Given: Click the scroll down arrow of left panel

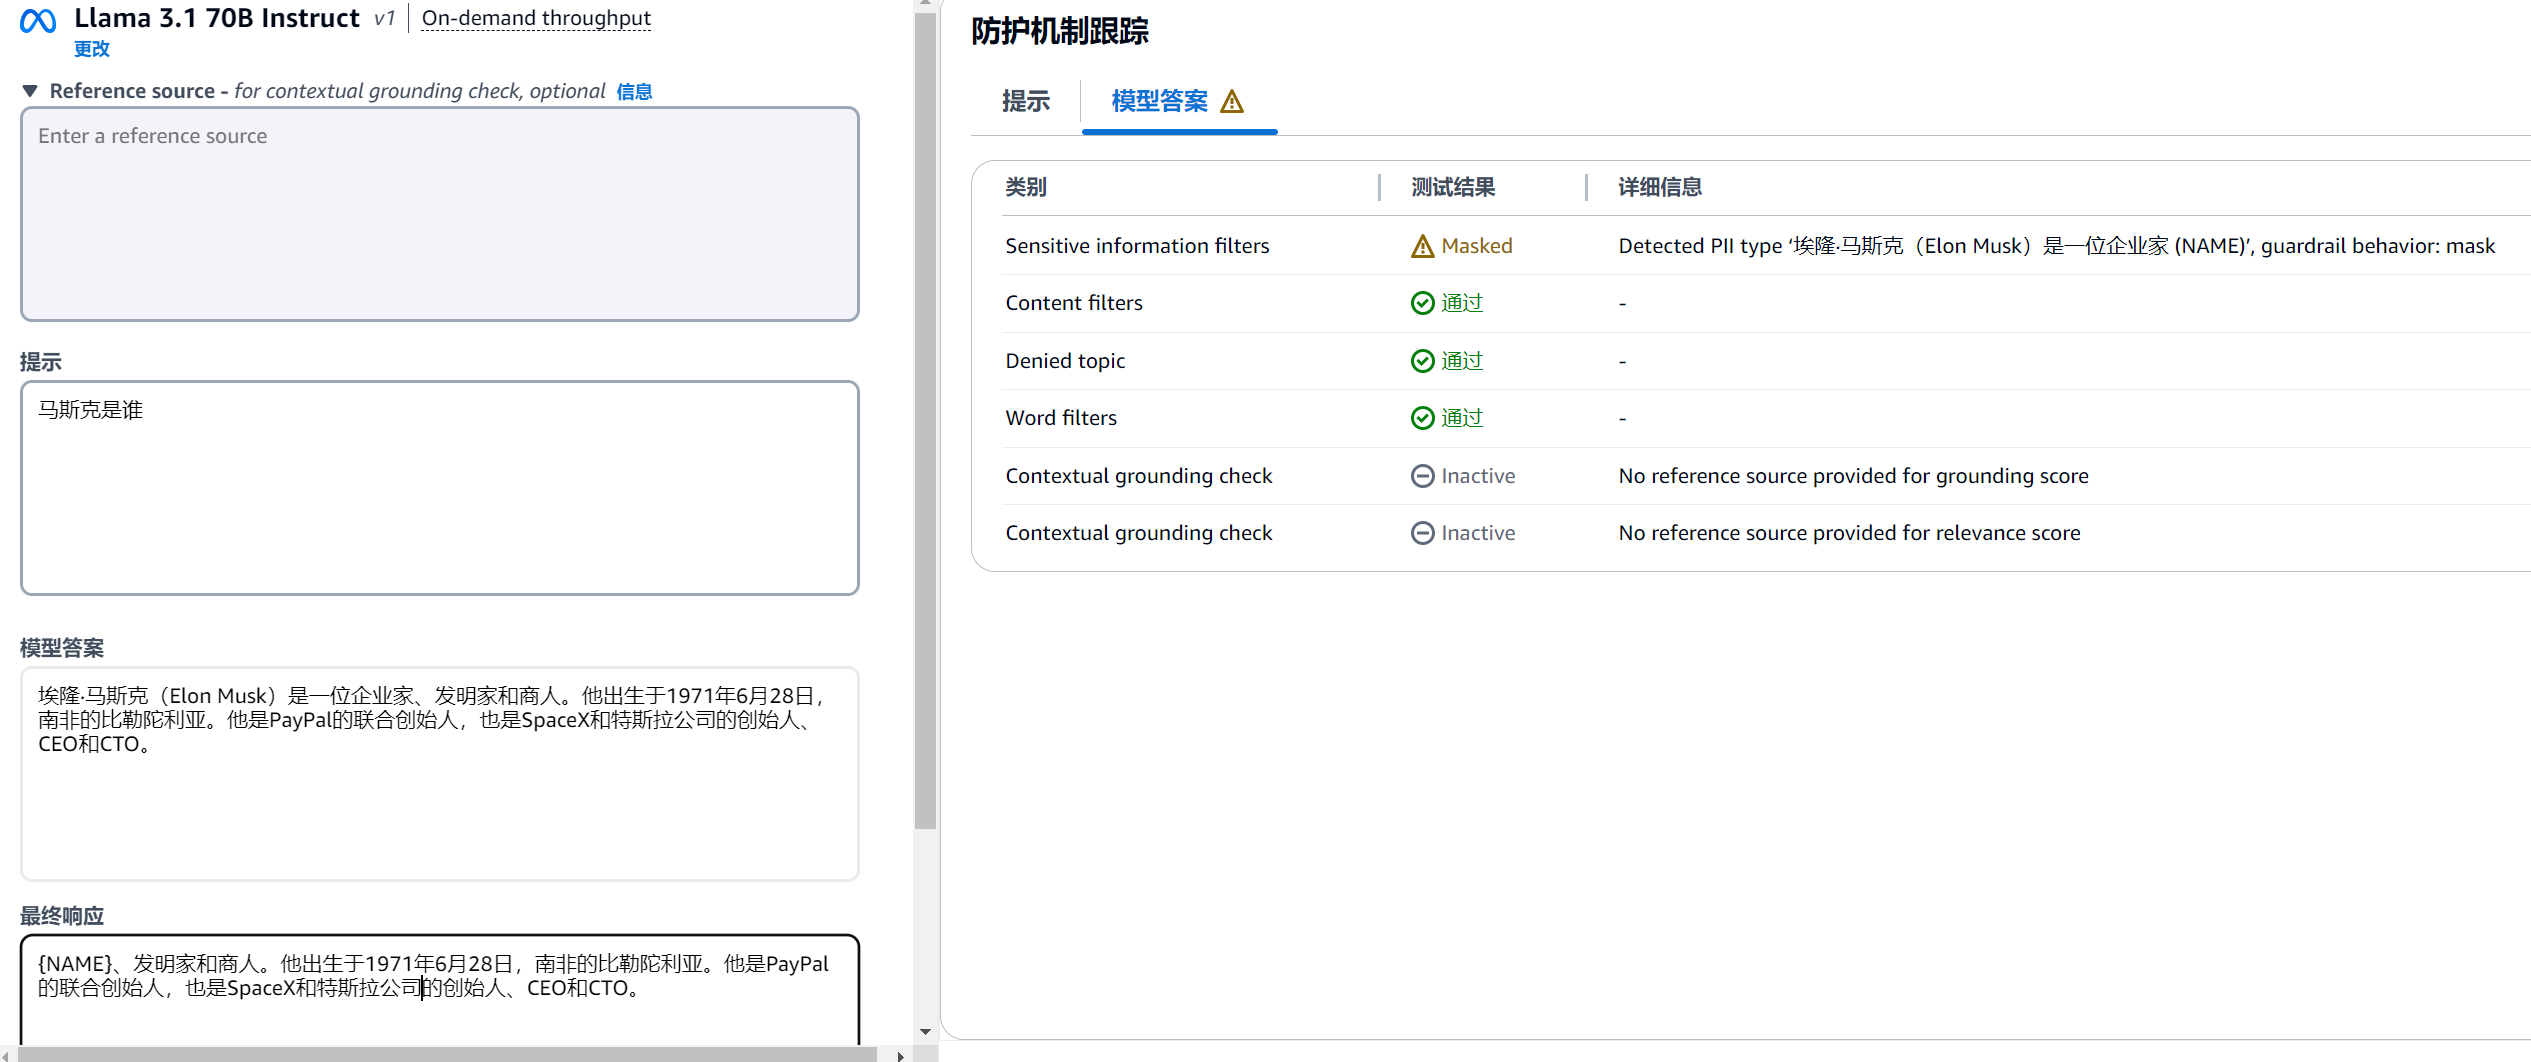Looking at the screenshot, I should tap(925, 1032).
